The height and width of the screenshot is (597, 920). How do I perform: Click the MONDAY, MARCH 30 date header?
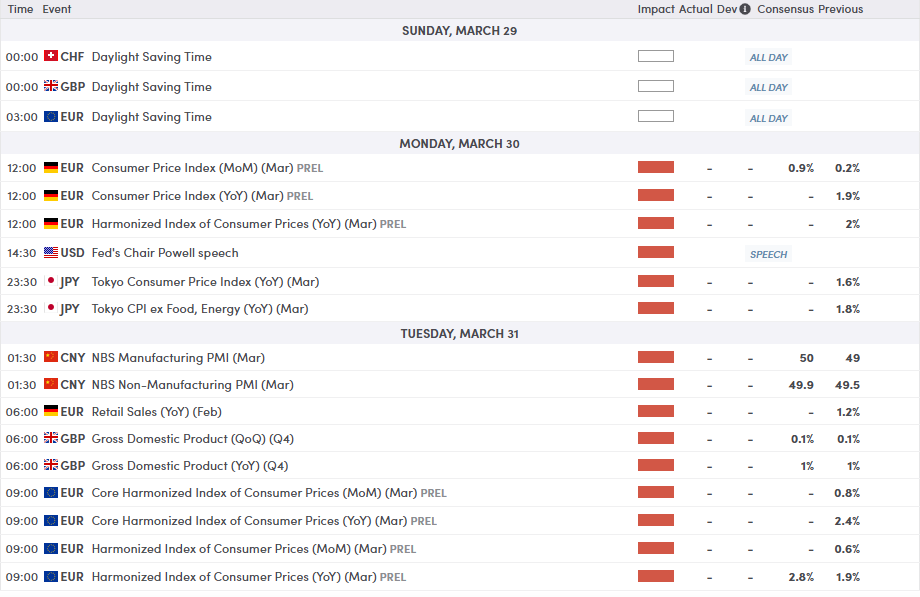(x=459, y=144)
